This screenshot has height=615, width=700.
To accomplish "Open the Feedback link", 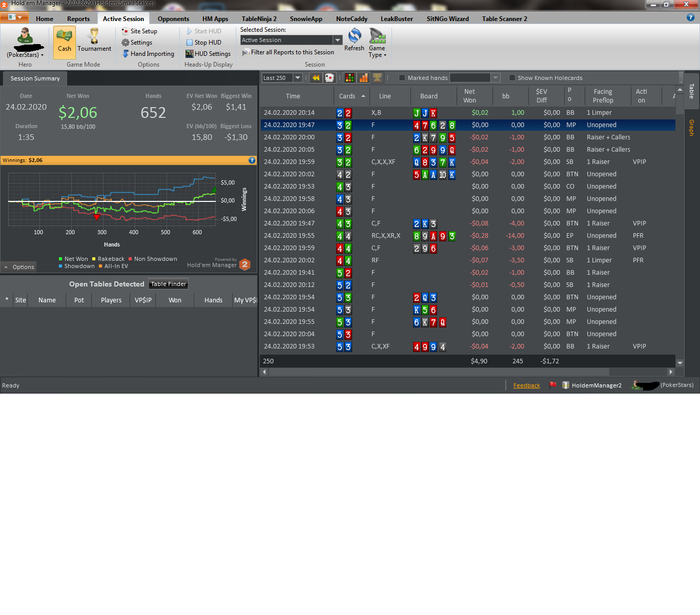I will pyautogui.click(x=526, y=385).
